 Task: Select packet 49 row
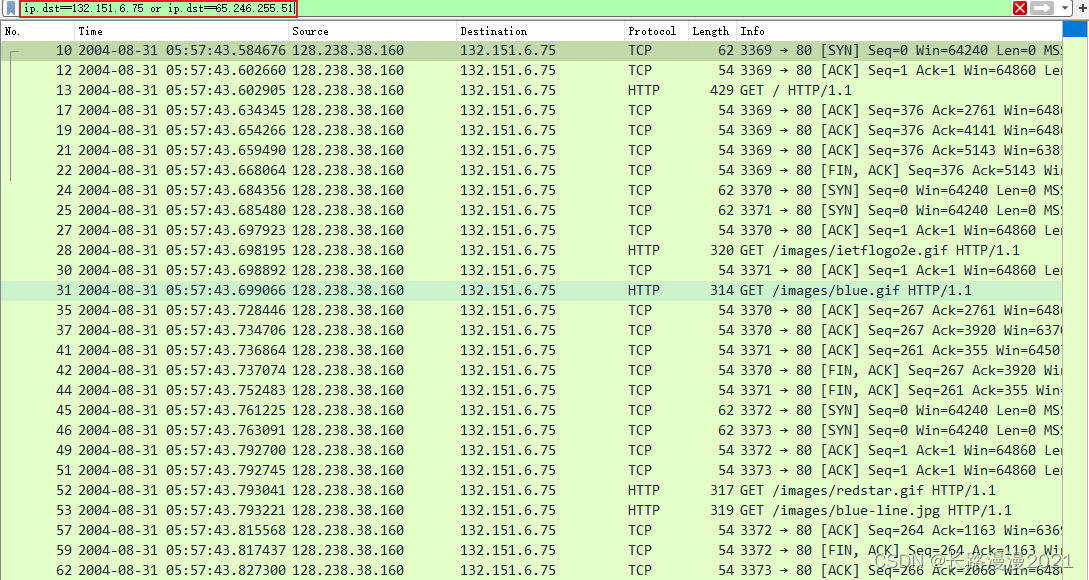531,450
